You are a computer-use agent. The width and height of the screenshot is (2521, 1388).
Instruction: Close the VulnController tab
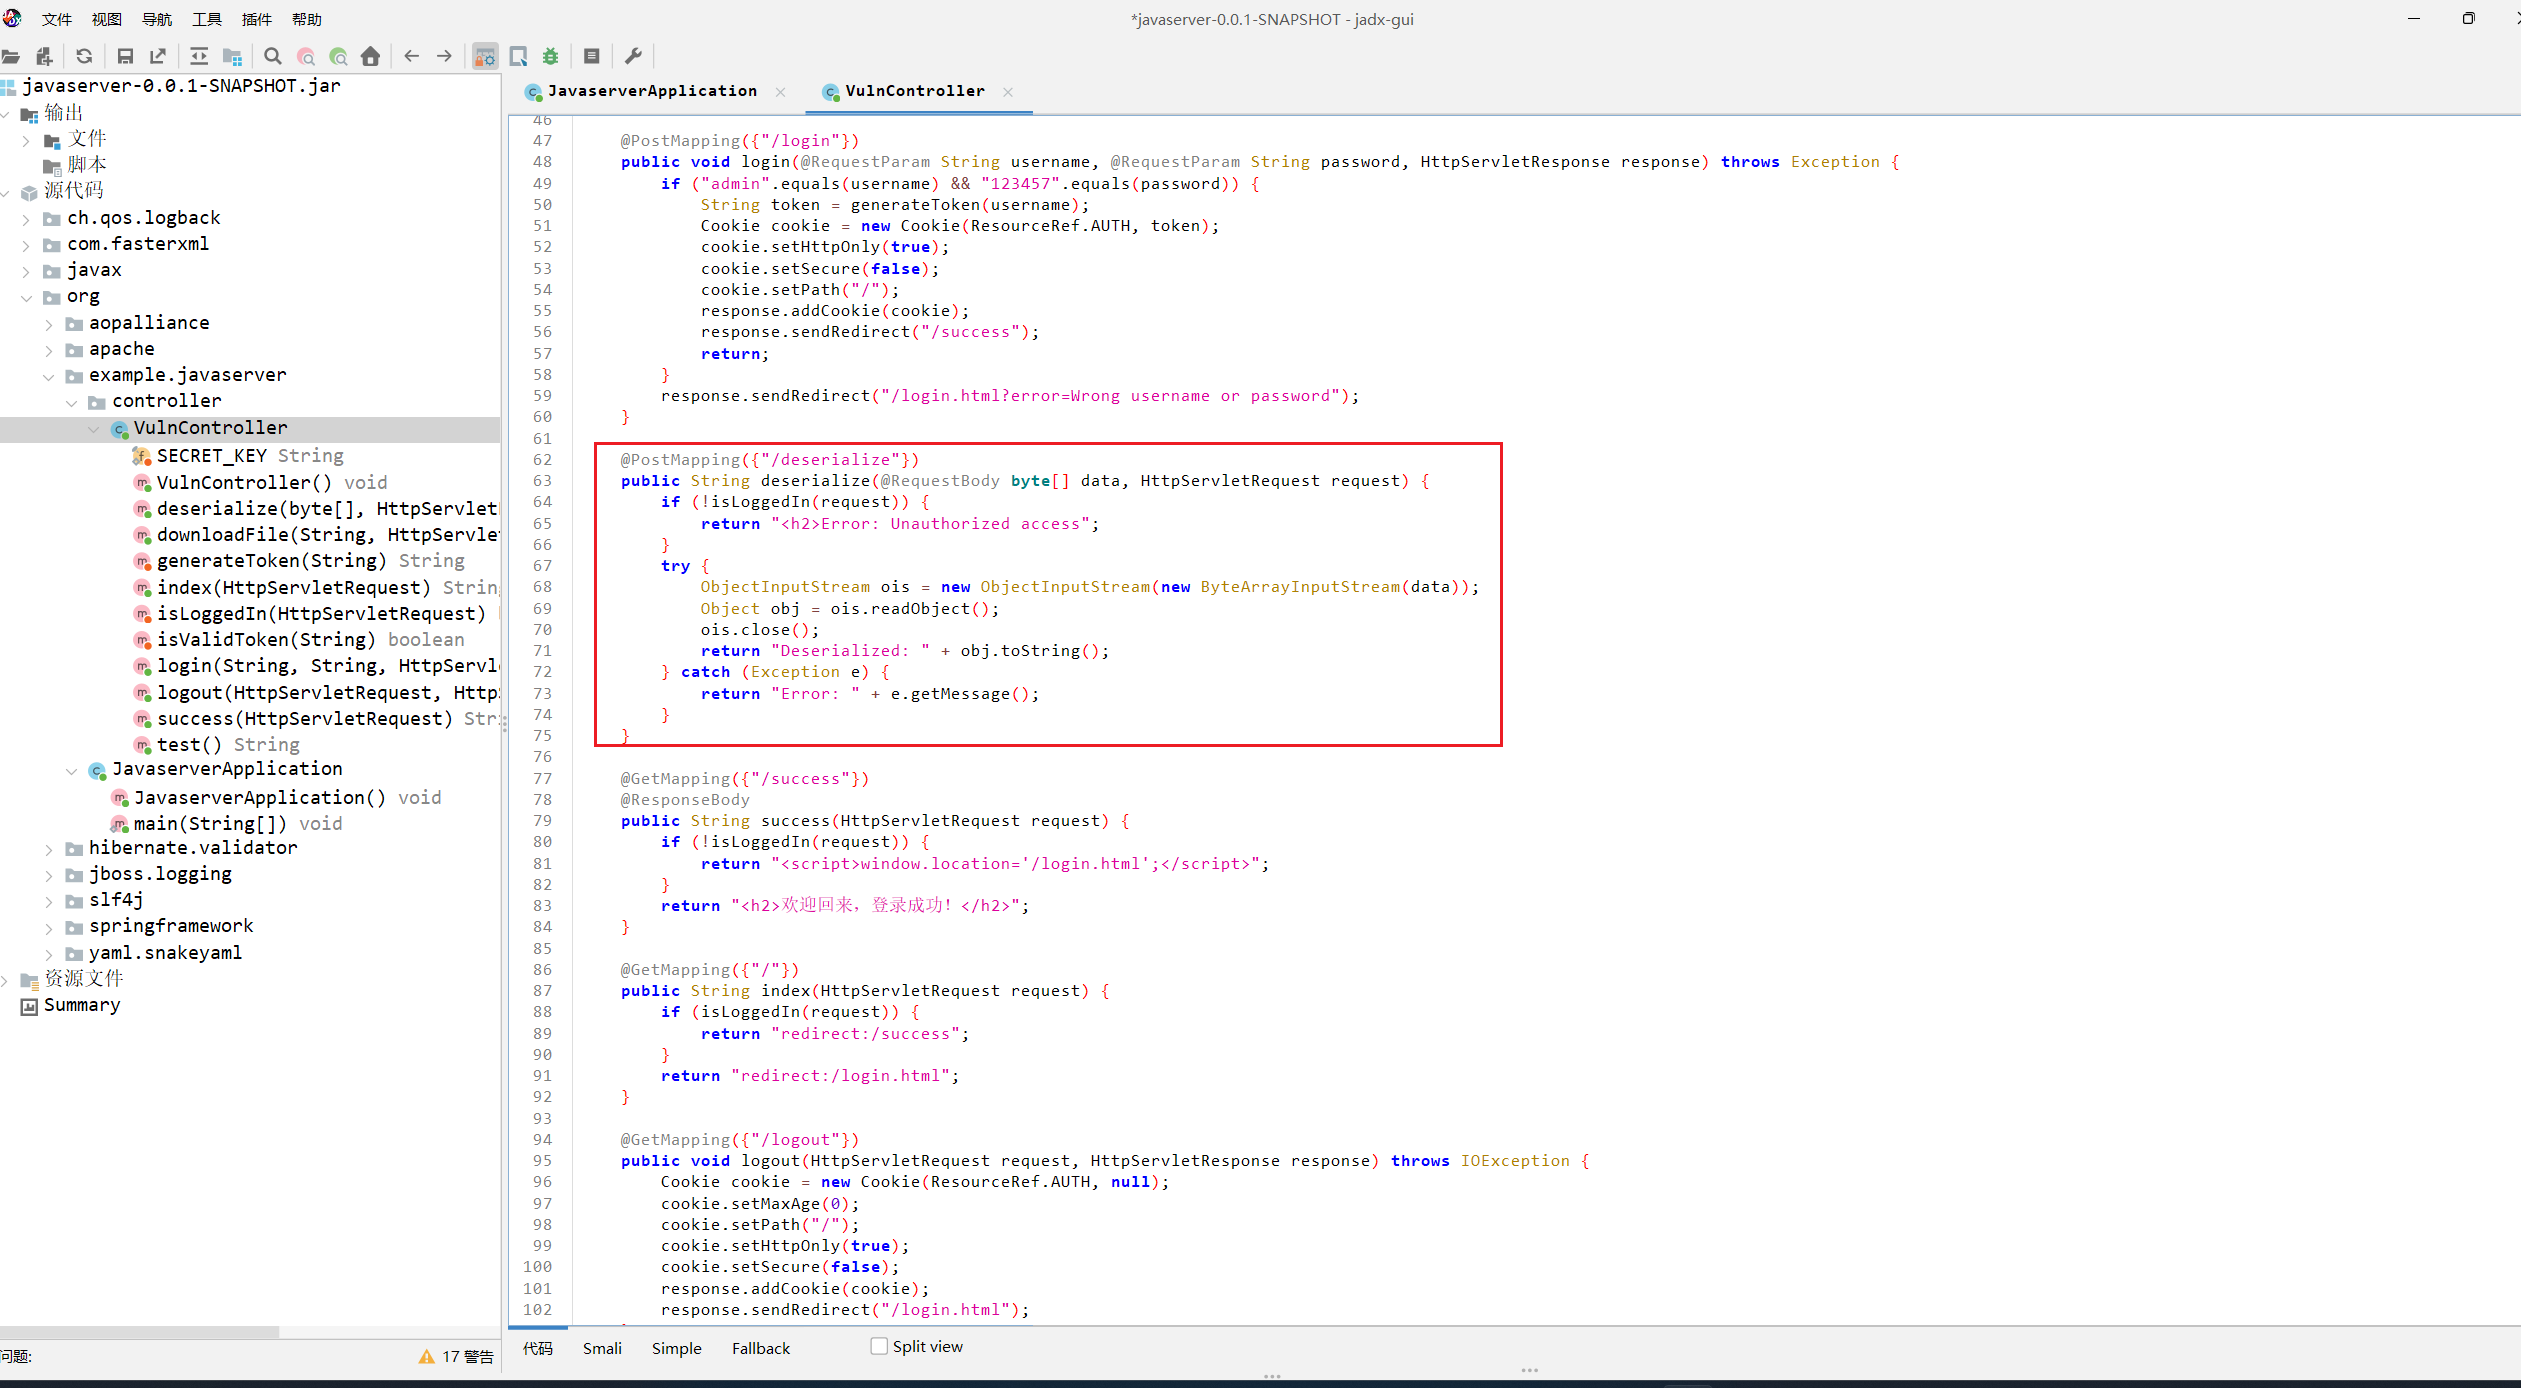pos(1008,92)
